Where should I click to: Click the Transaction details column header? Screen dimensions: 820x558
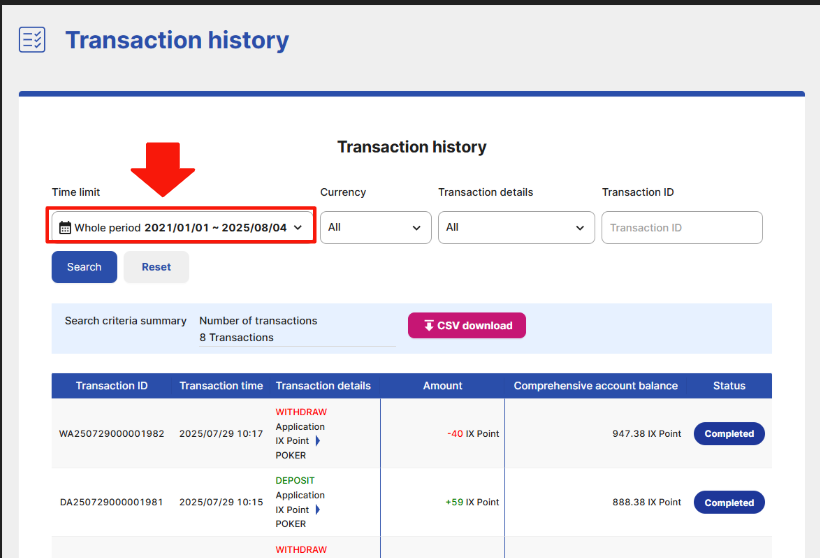[x=323, y=386]
